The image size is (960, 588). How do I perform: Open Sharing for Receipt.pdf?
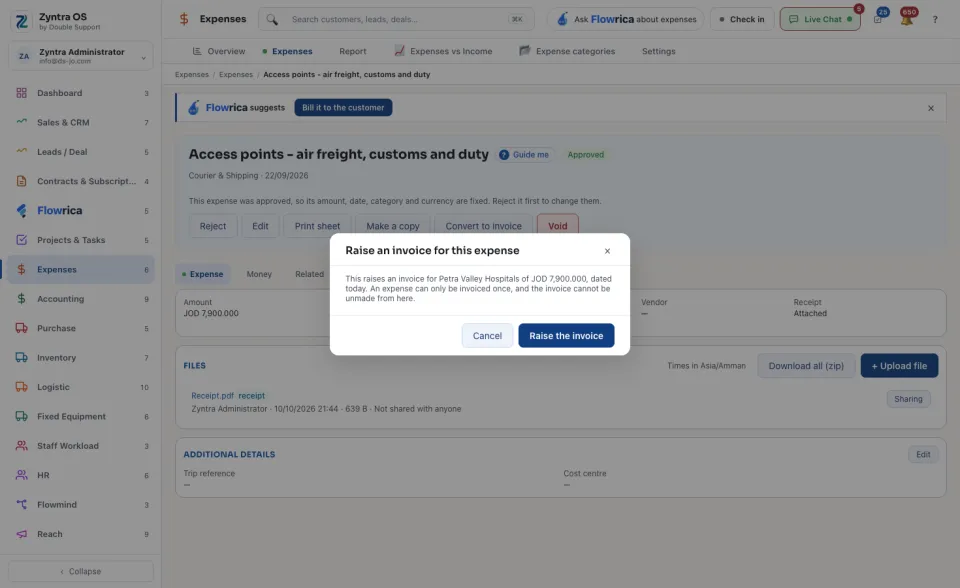coord(909,399)
